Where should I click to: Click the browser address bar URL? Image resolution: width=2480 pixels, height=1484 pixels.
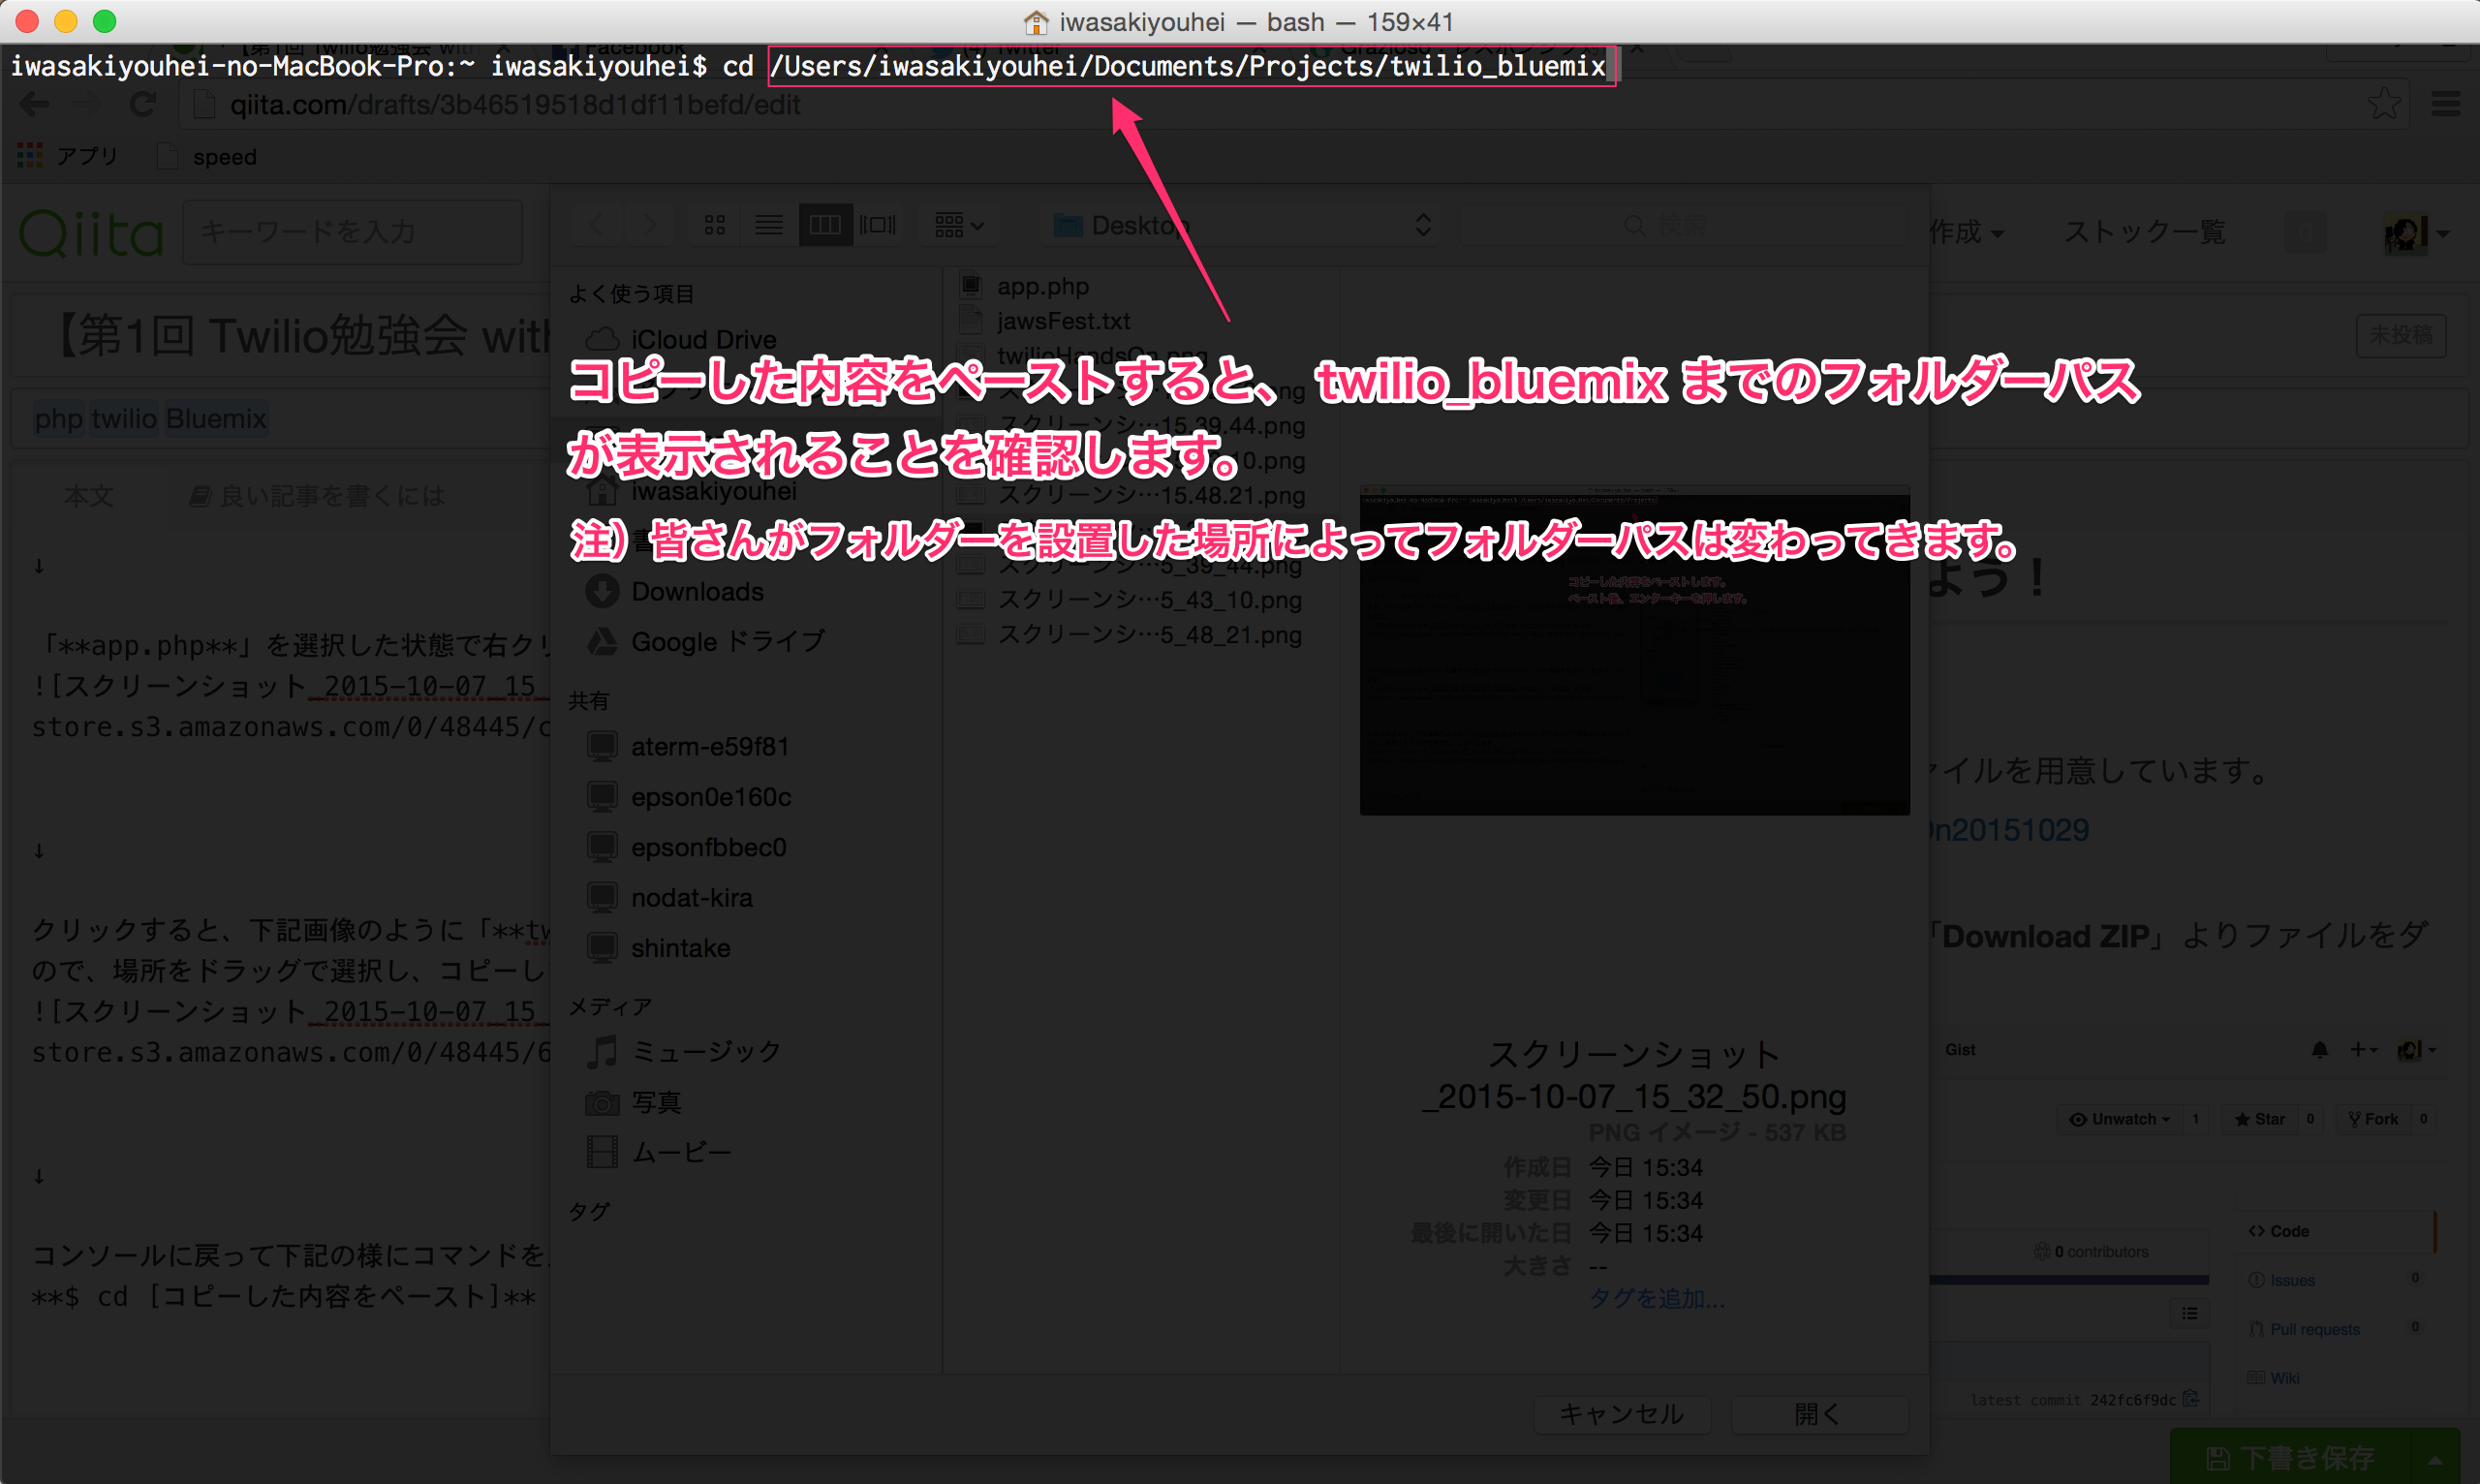point(515,105)
